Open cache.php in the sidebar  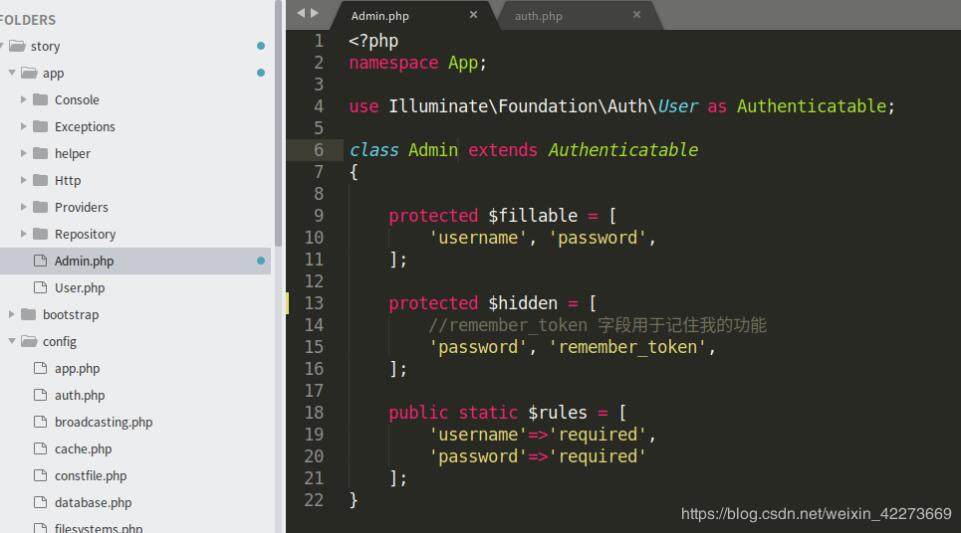[83, 449]
